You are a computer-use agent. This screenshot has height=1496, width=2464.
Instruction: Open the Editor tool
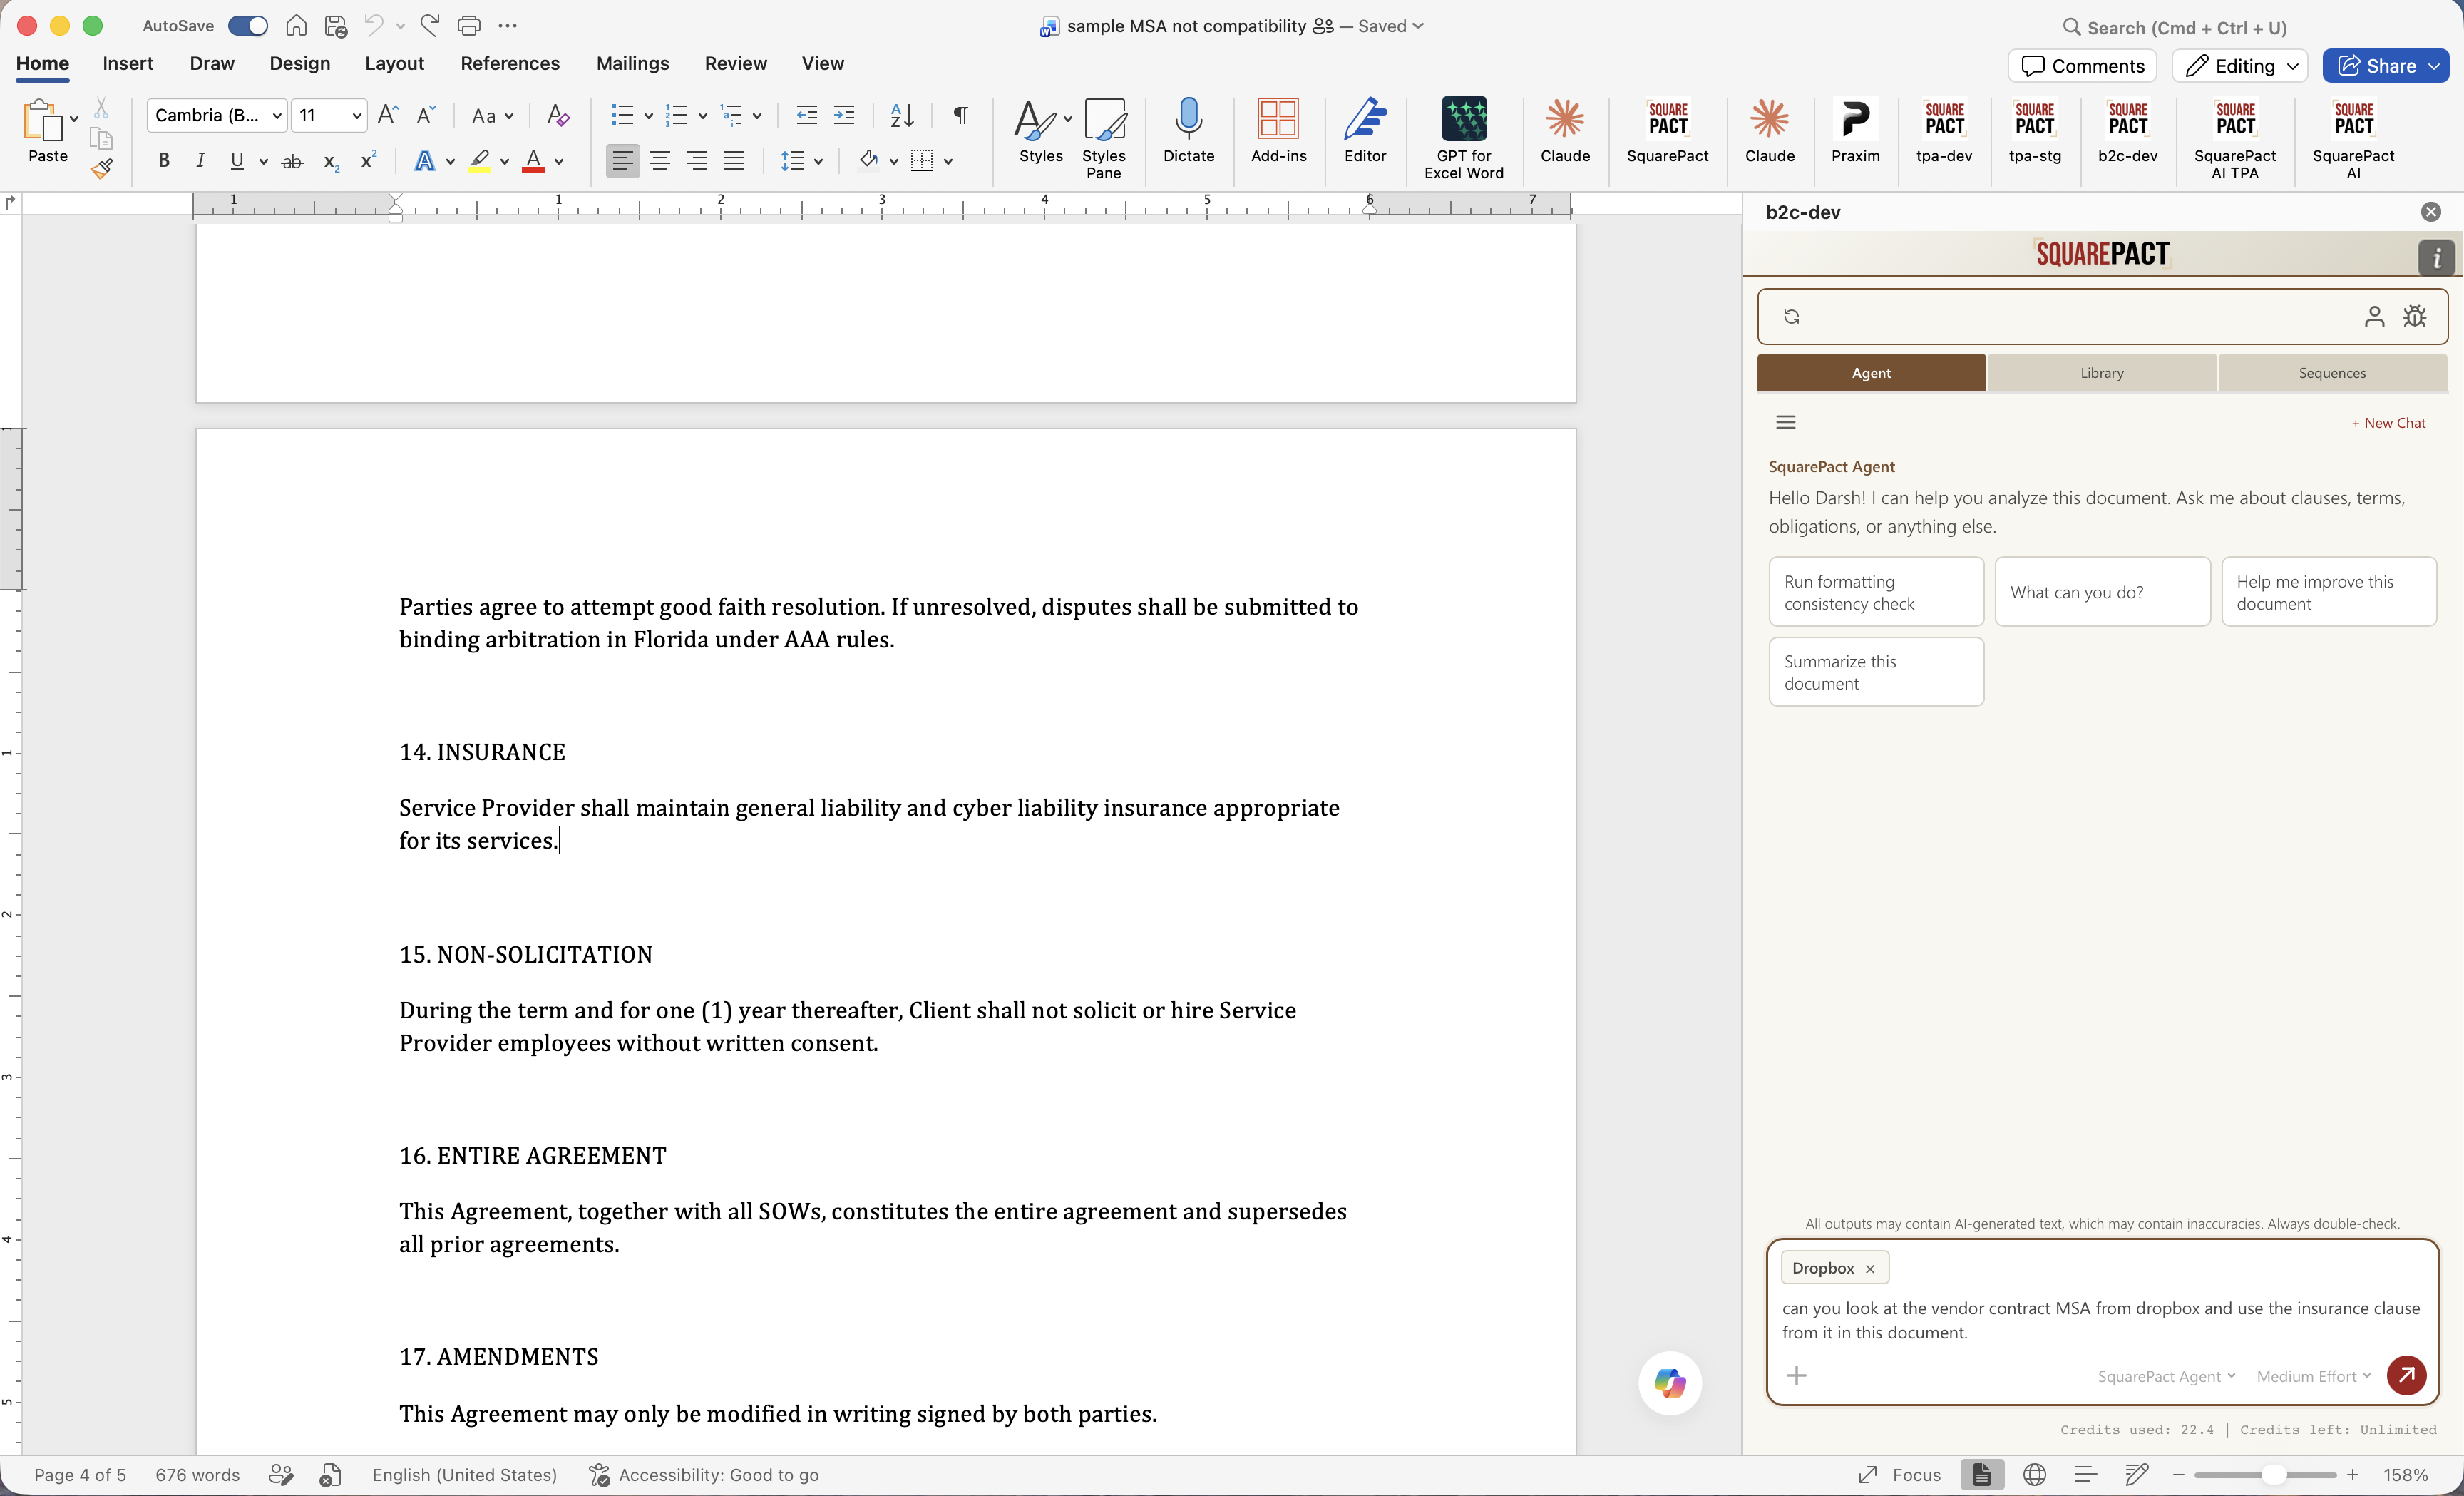click(x=1365, y=131)
